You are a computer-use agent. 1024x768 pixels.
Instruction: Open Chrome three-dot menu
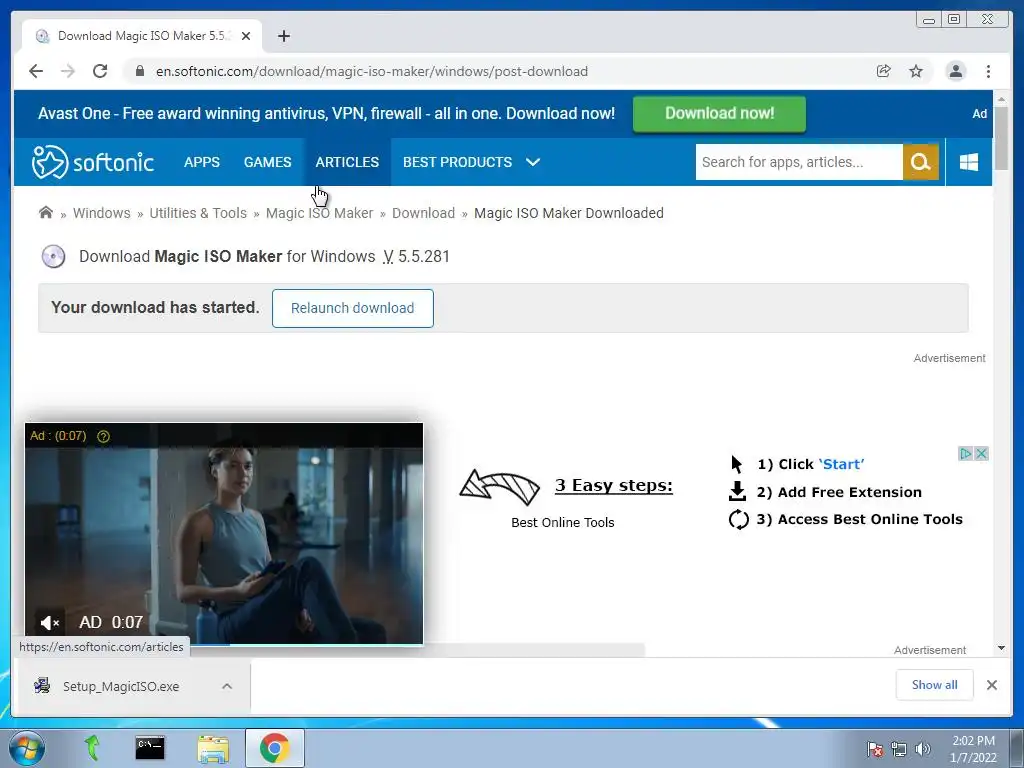988,71
